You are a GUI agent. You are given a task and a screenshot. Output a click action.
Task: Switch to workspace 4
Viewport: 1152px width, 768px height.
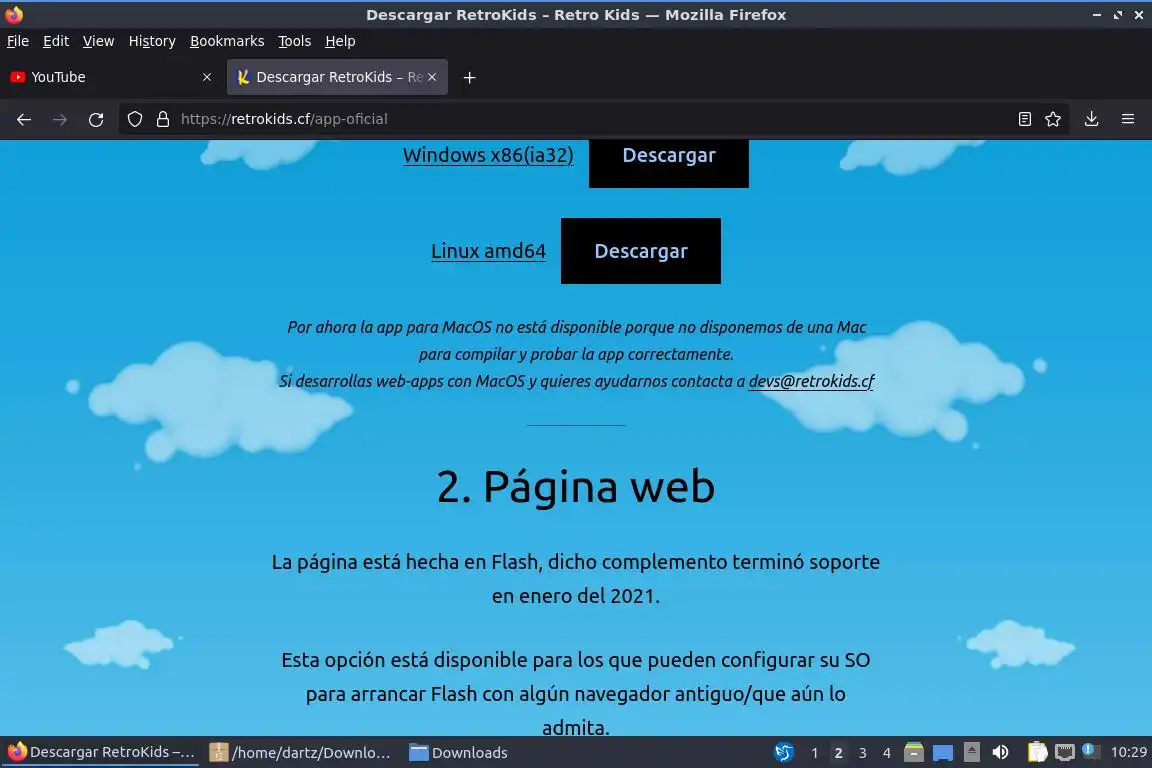pos(887,753)
